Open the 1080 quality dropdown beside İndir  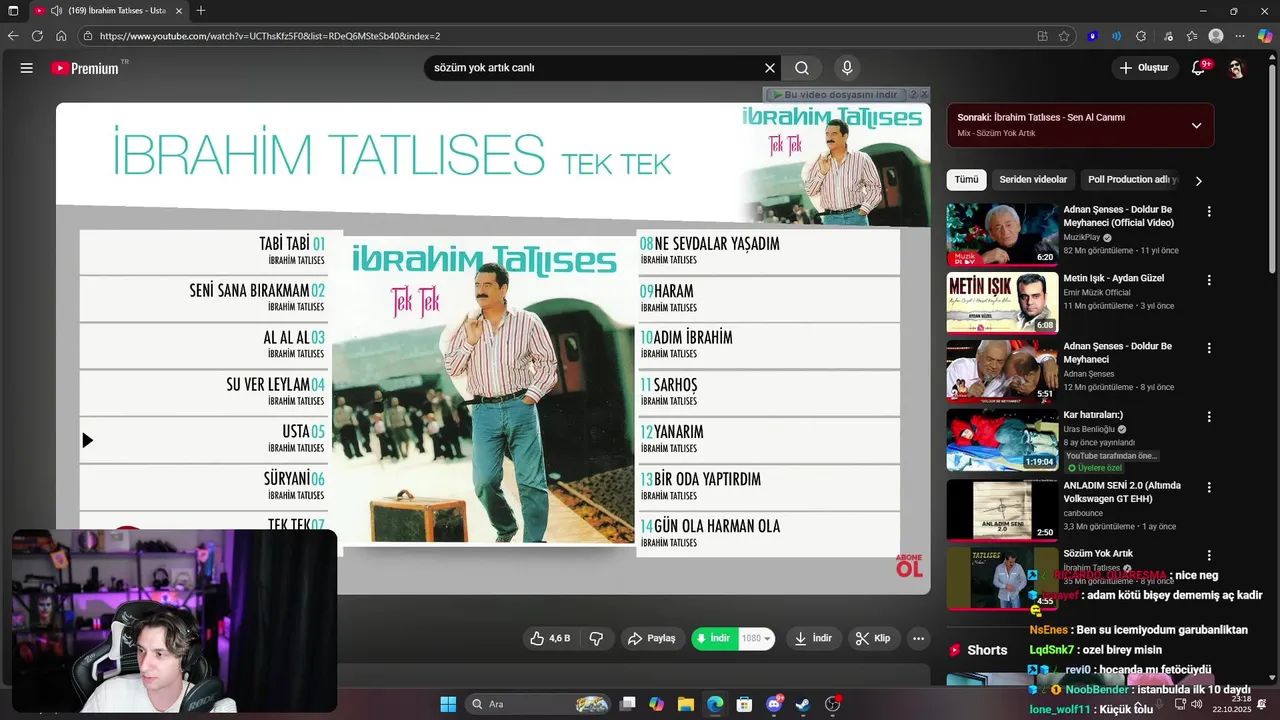(x=757, y=638)
